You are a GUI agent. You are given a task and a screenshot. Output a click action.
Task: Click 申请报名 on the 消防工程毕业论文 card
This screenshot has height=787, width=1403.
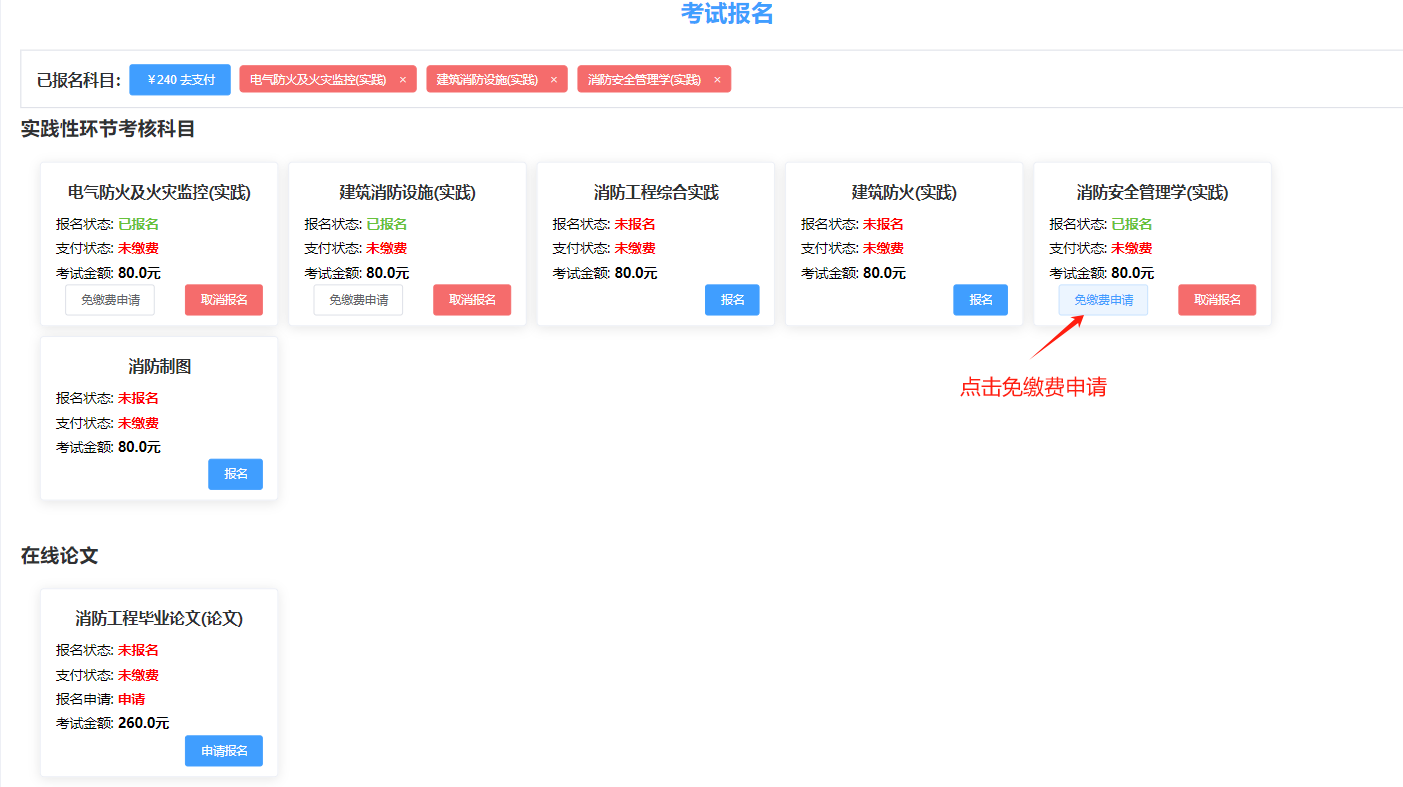[x=224, y=751]
